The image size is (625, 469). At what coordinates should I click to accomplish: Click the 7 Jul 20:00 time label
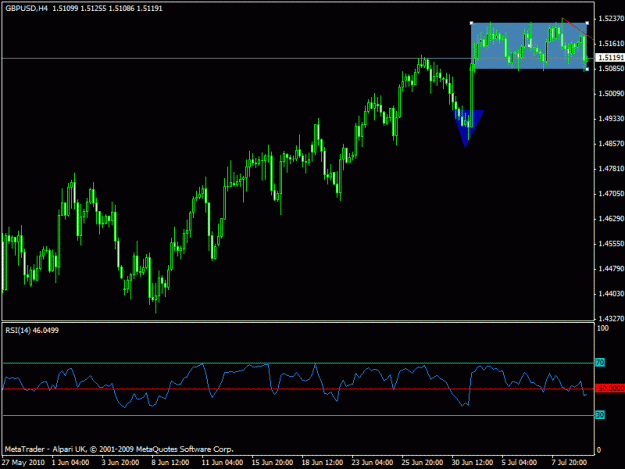569,462
